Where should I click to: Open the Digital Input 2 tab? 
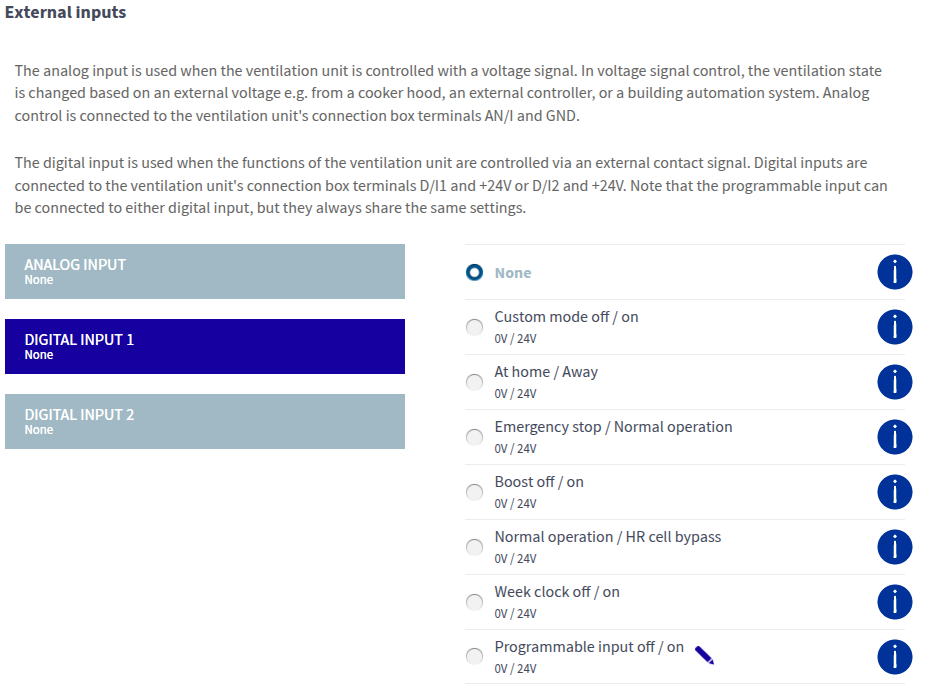pyautogui.click(x=204, y=421)
